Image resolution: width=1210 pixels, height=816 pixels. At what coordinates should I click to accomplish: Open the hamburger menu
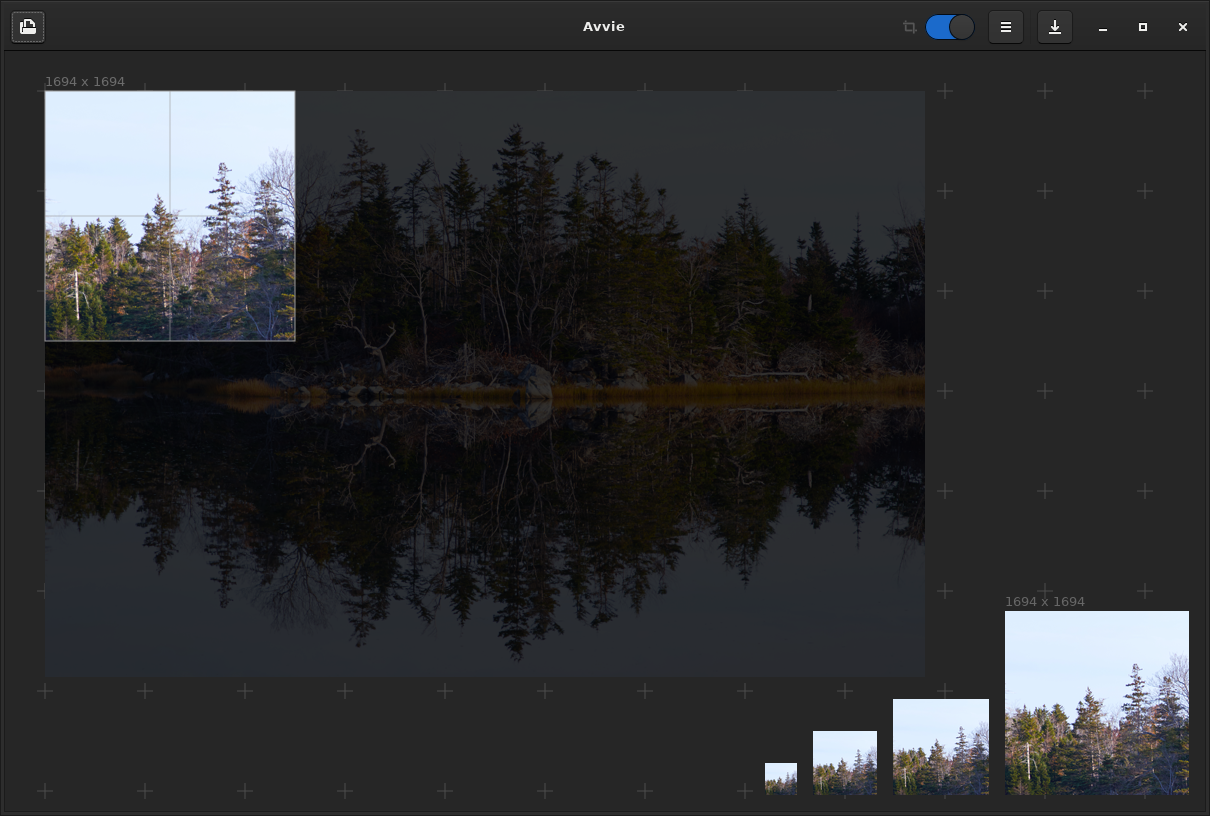(1006, 27)
